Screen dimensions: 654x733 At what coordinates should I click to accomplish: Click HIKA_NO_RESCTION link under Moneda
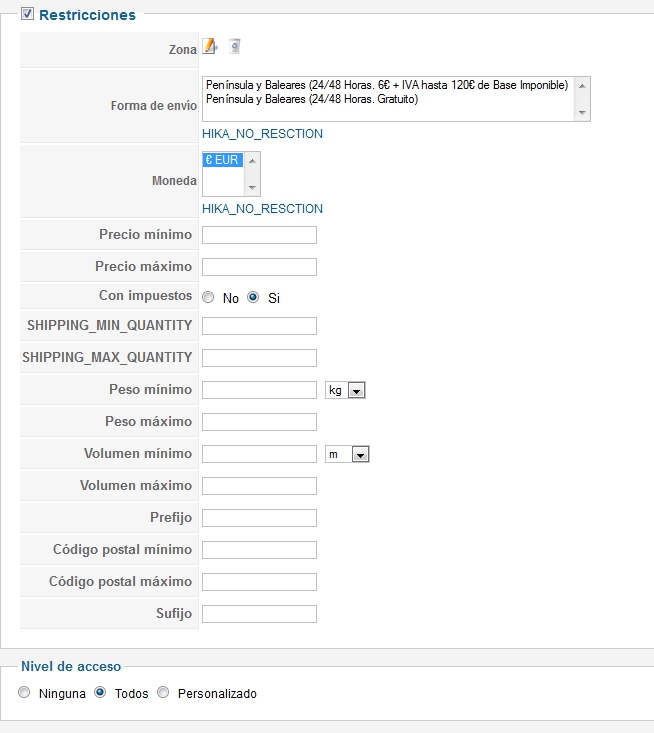262,209
